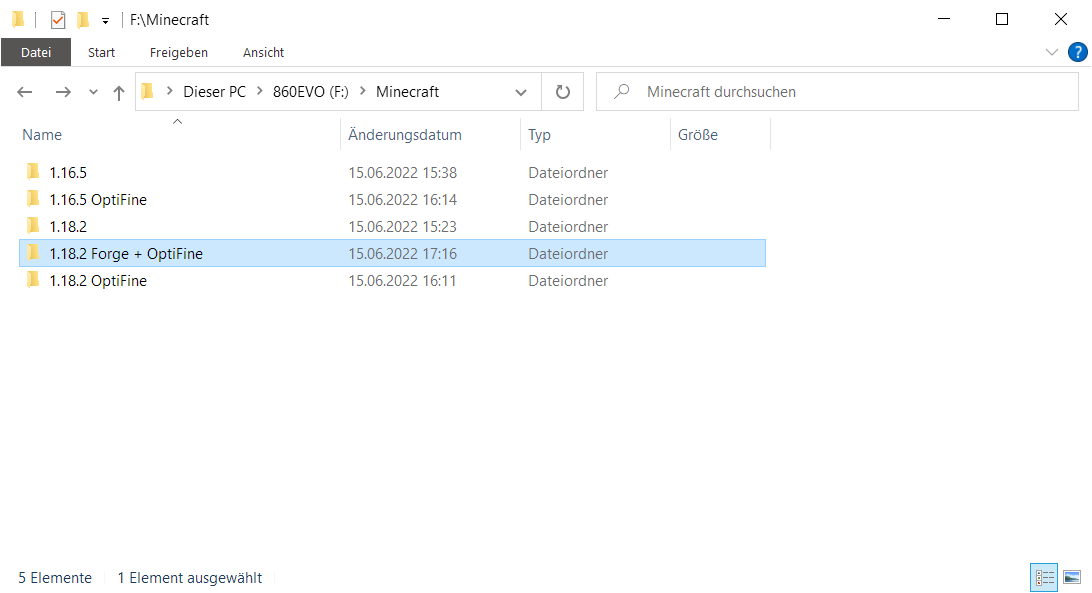Switch to the Freigeben ribbon tab
Viewport: 1092px width, 593px height.
pyautogui.click(x=178, y=52)
